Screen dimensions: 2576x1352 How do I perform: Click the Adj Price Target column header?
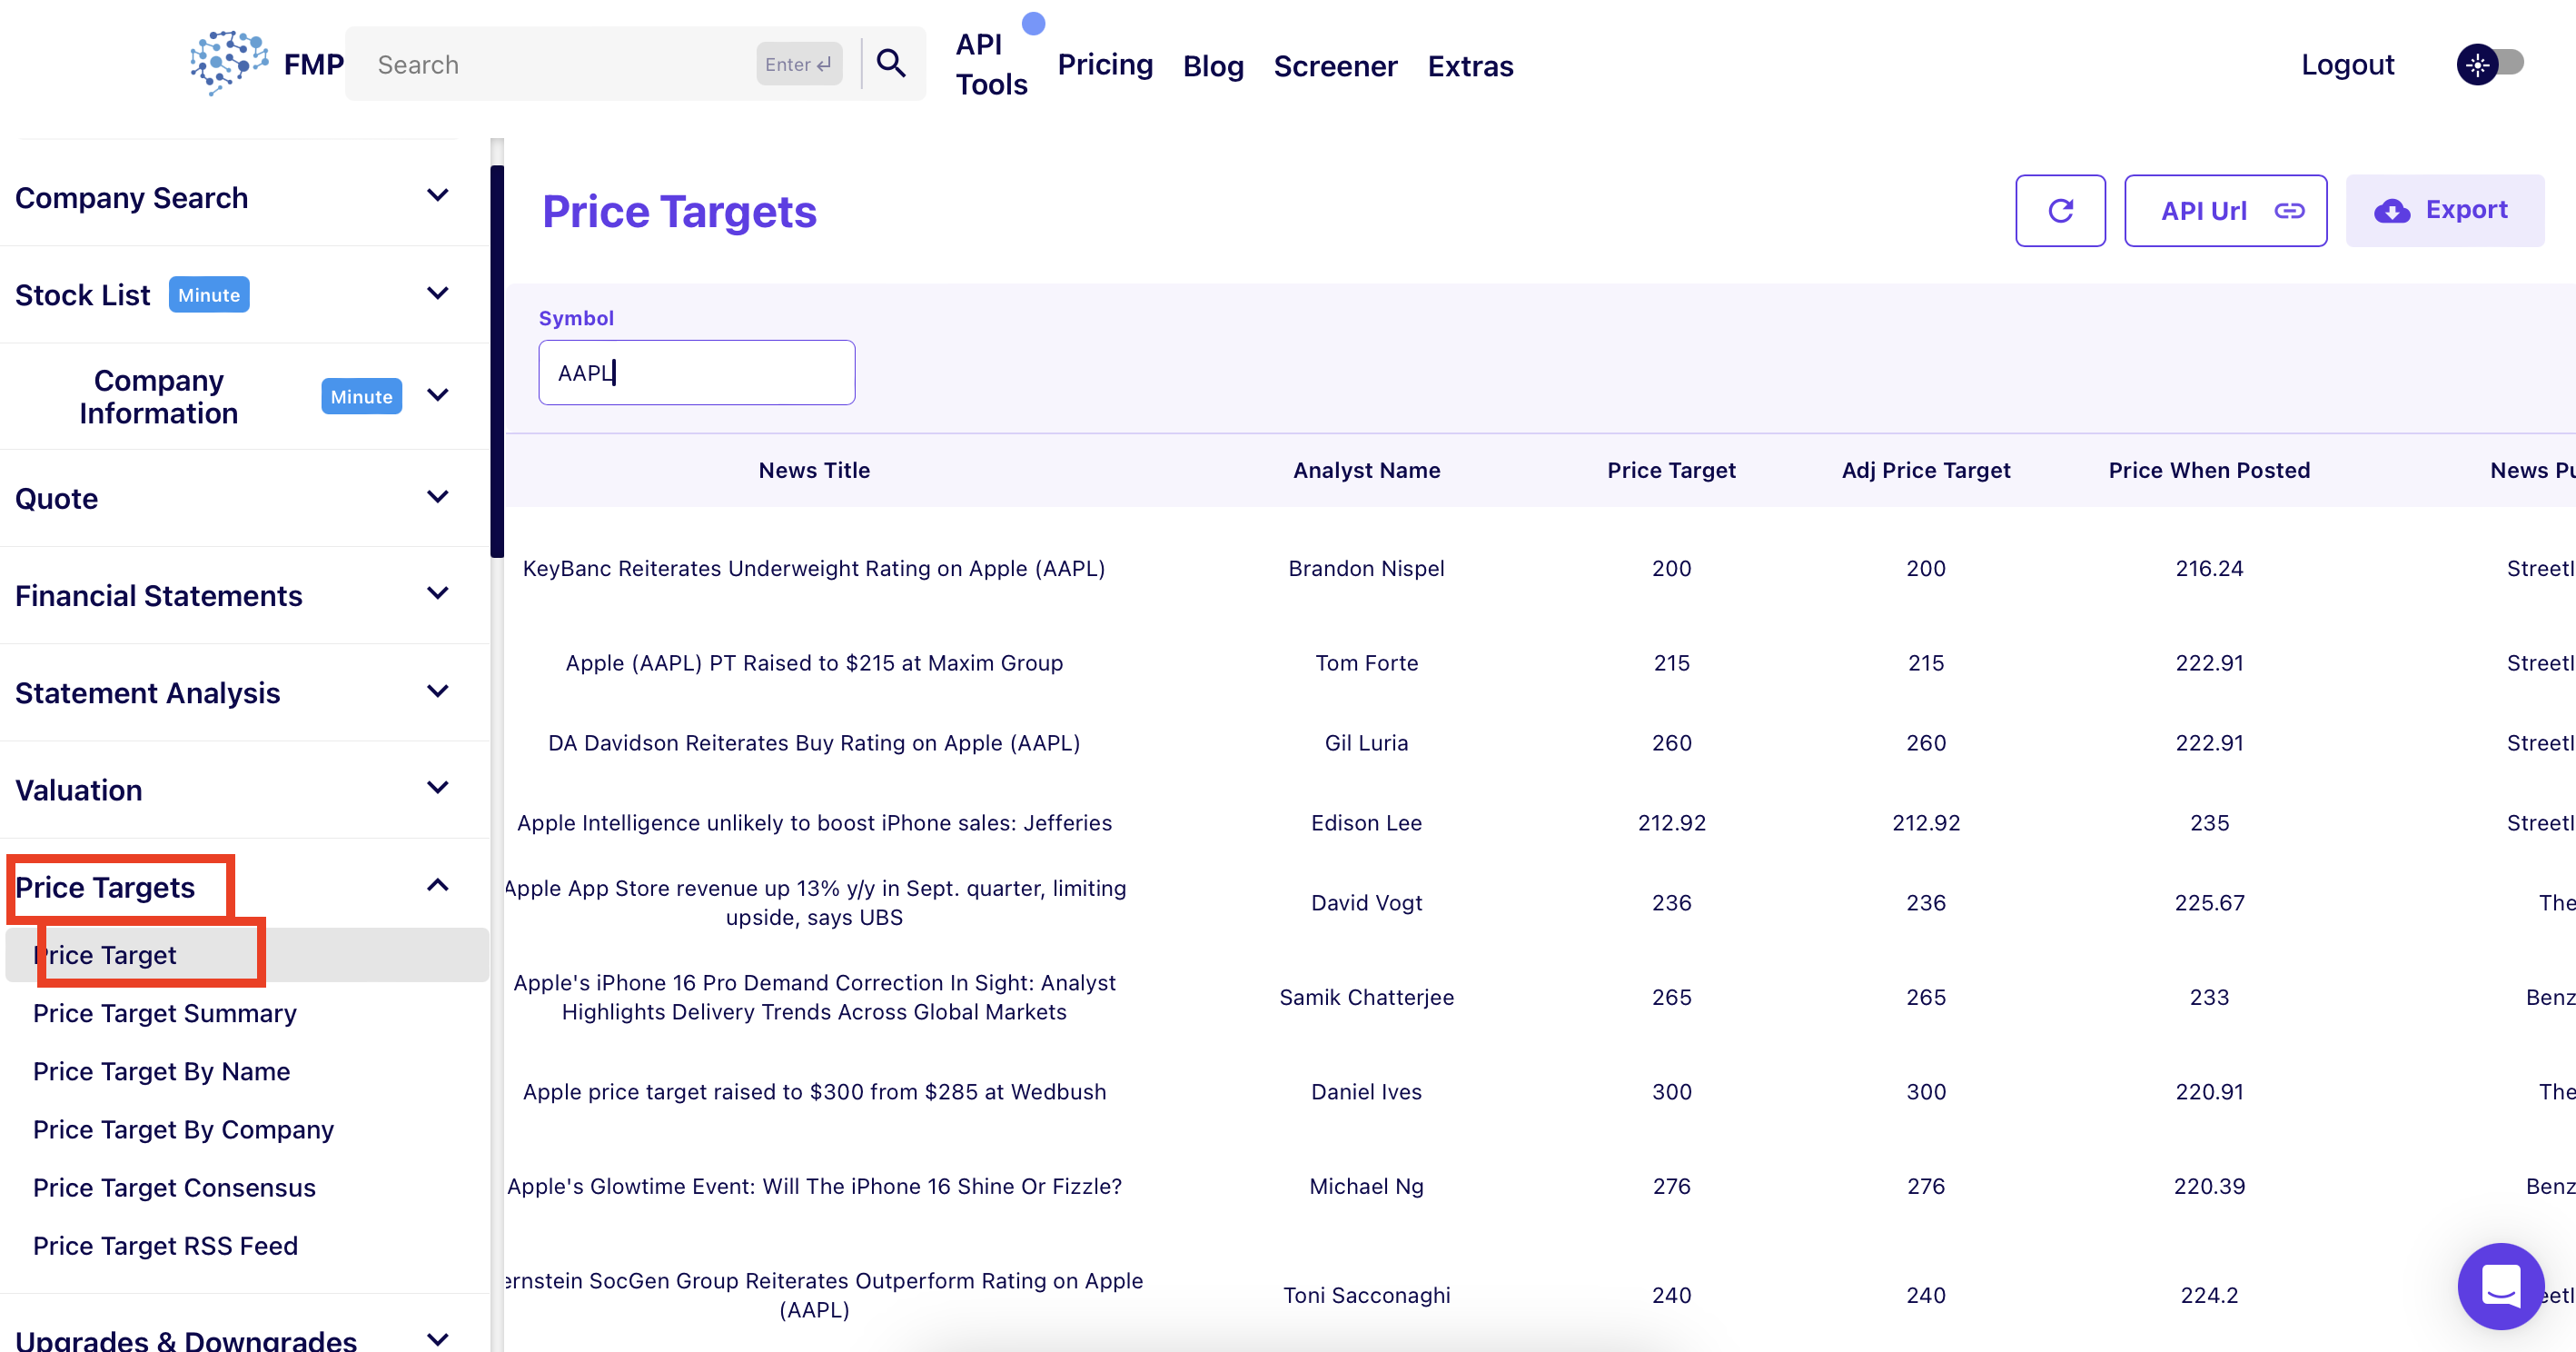(x=1925, y=470)
